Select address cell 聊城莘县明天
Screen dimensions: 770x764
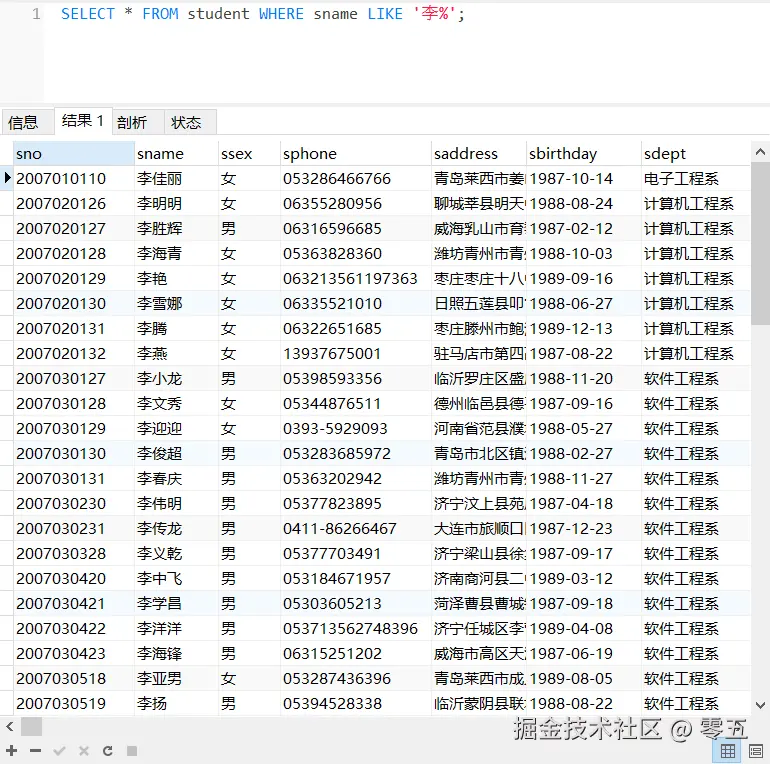tap(479, 203)
